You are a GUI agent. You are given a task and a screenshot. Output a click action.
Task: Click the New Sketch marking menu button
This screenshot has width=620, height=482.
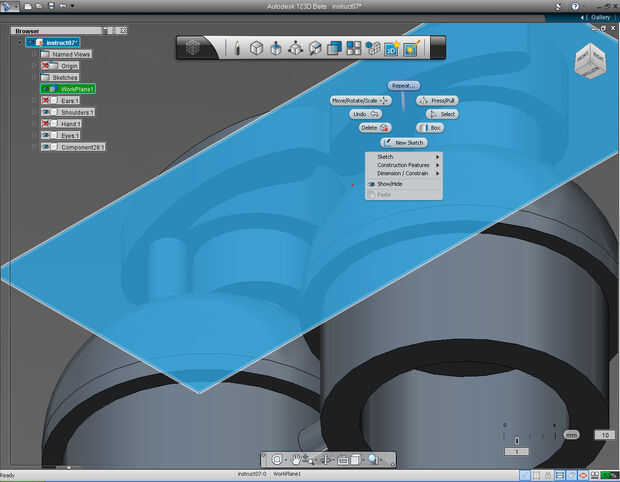point(404,142)
